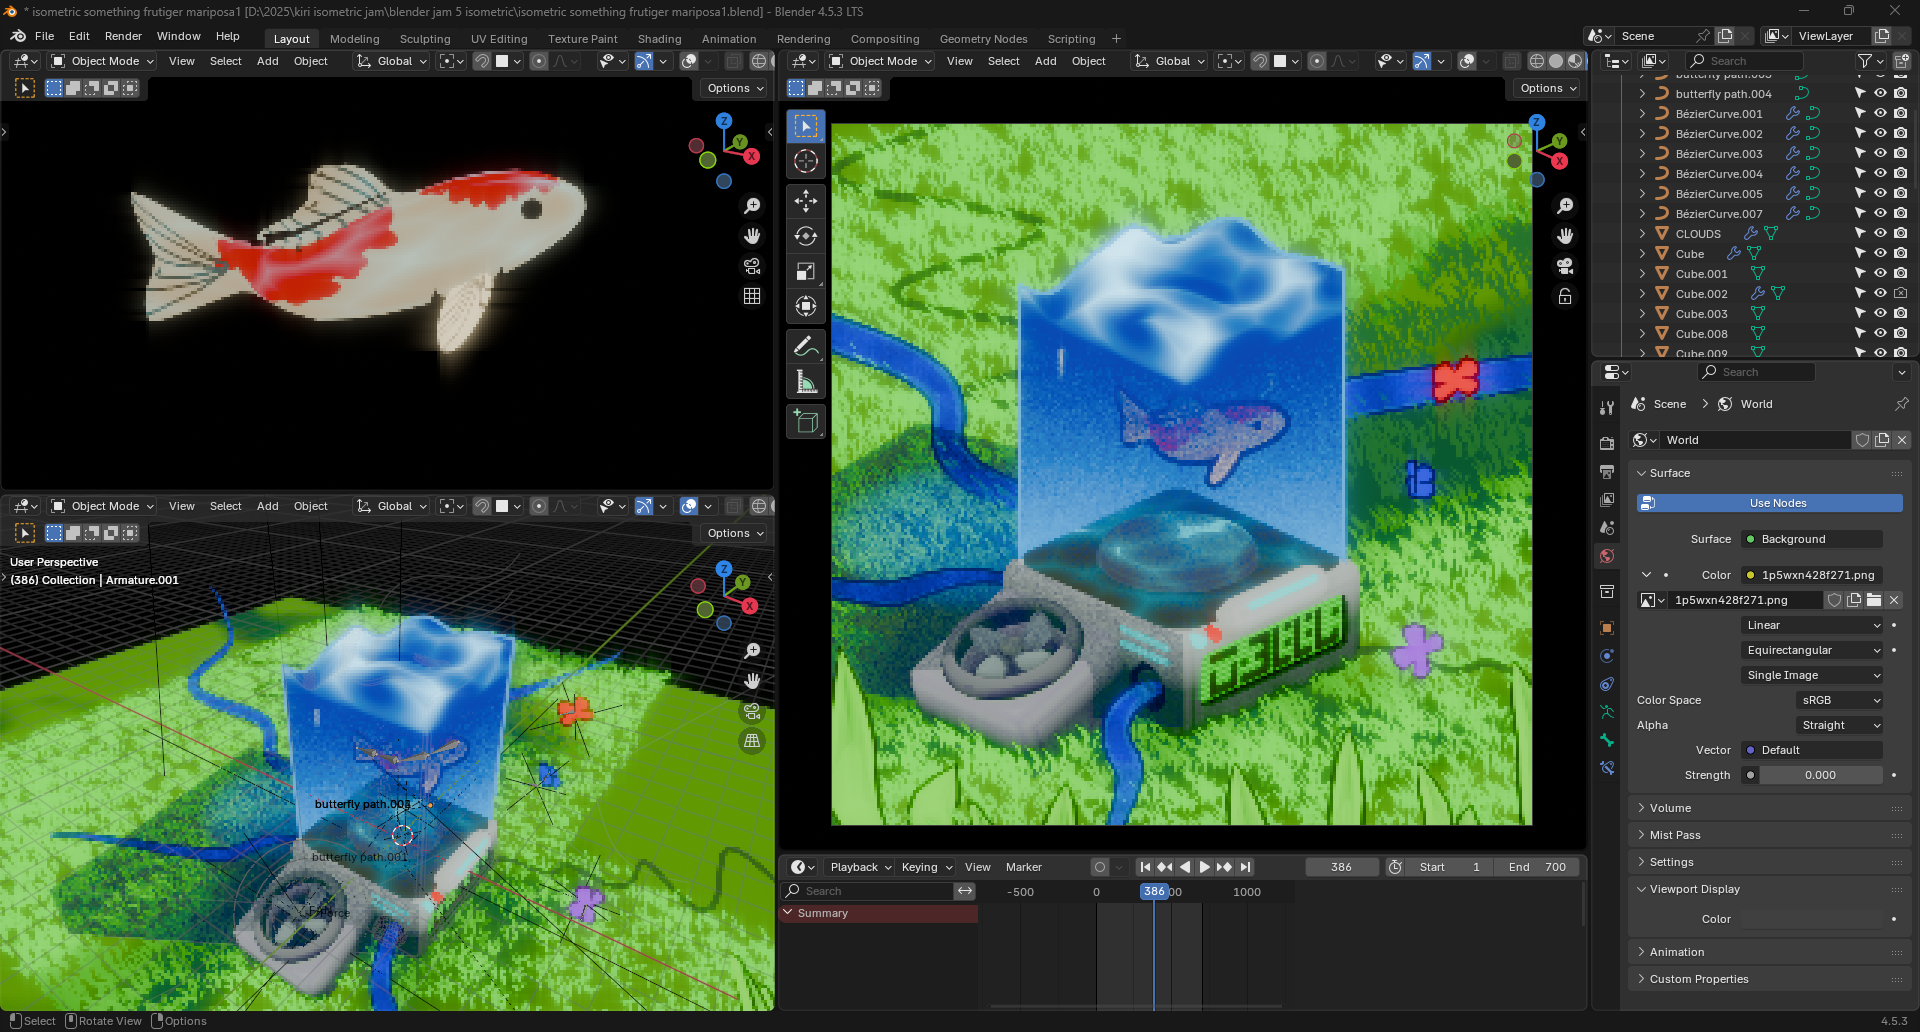
Task: Hide Cube.001 in the viewport
Action: click(1880, 273)
